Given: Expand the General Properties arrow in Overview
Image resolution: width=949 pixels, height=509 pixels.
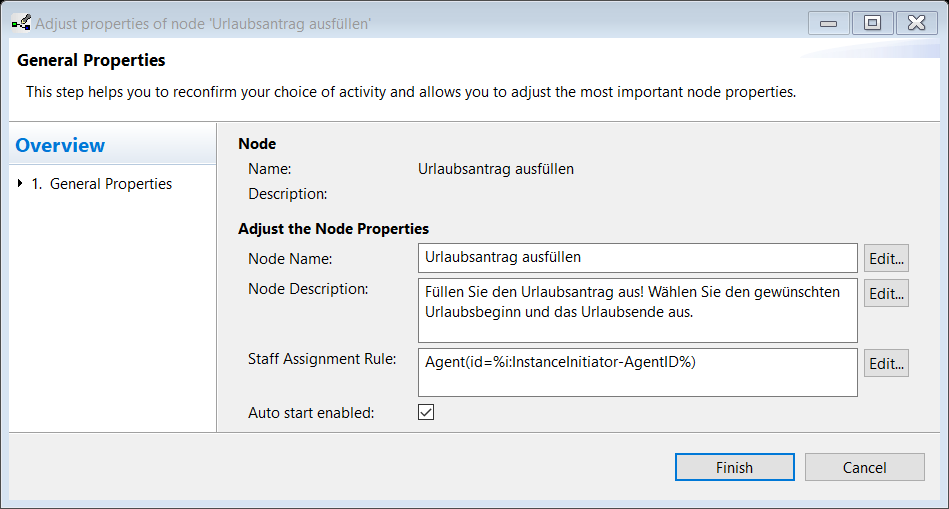Looking at the screenshot, I should (21, 184).
